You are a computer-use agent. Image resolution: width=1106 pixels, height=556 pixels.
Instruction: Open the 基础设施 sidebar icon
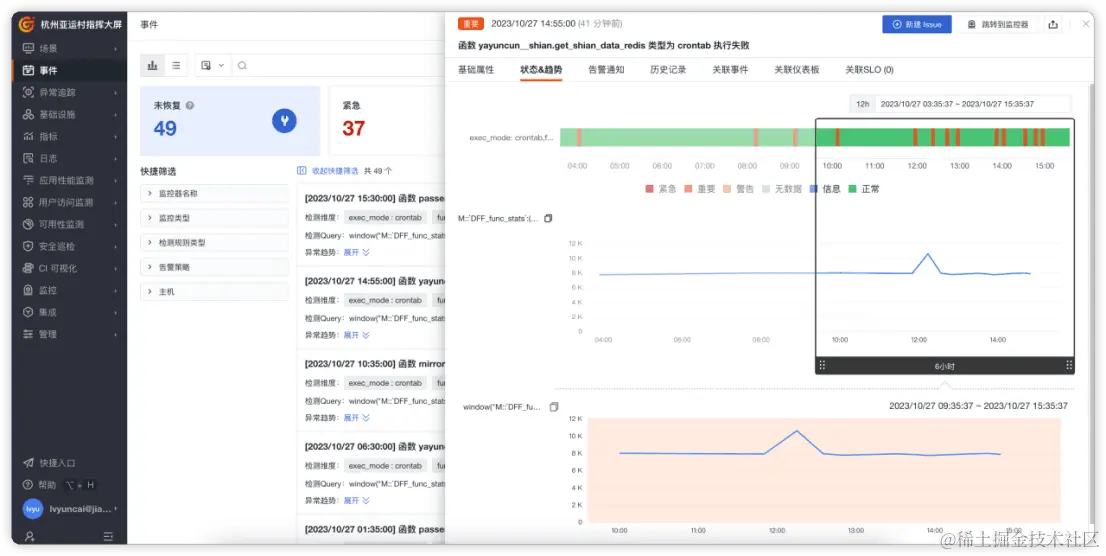point(28,114)
